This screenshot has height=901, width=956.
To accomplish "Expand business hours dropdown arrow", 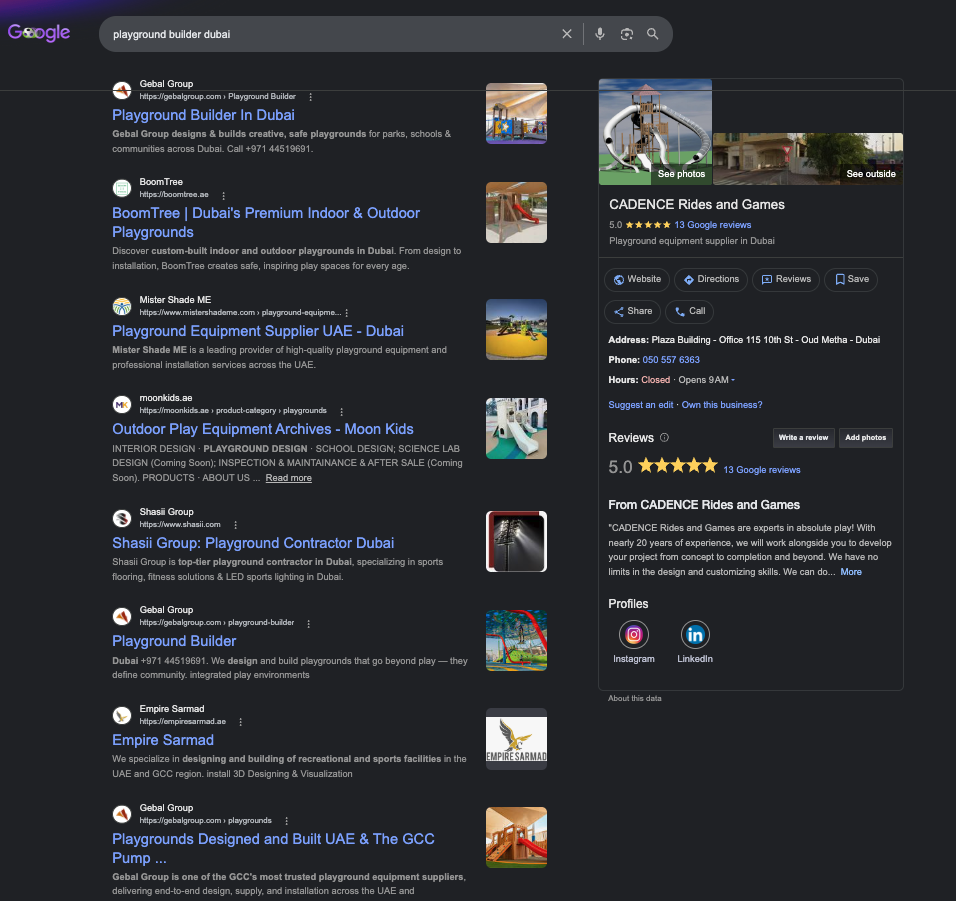I will point(733,380).
